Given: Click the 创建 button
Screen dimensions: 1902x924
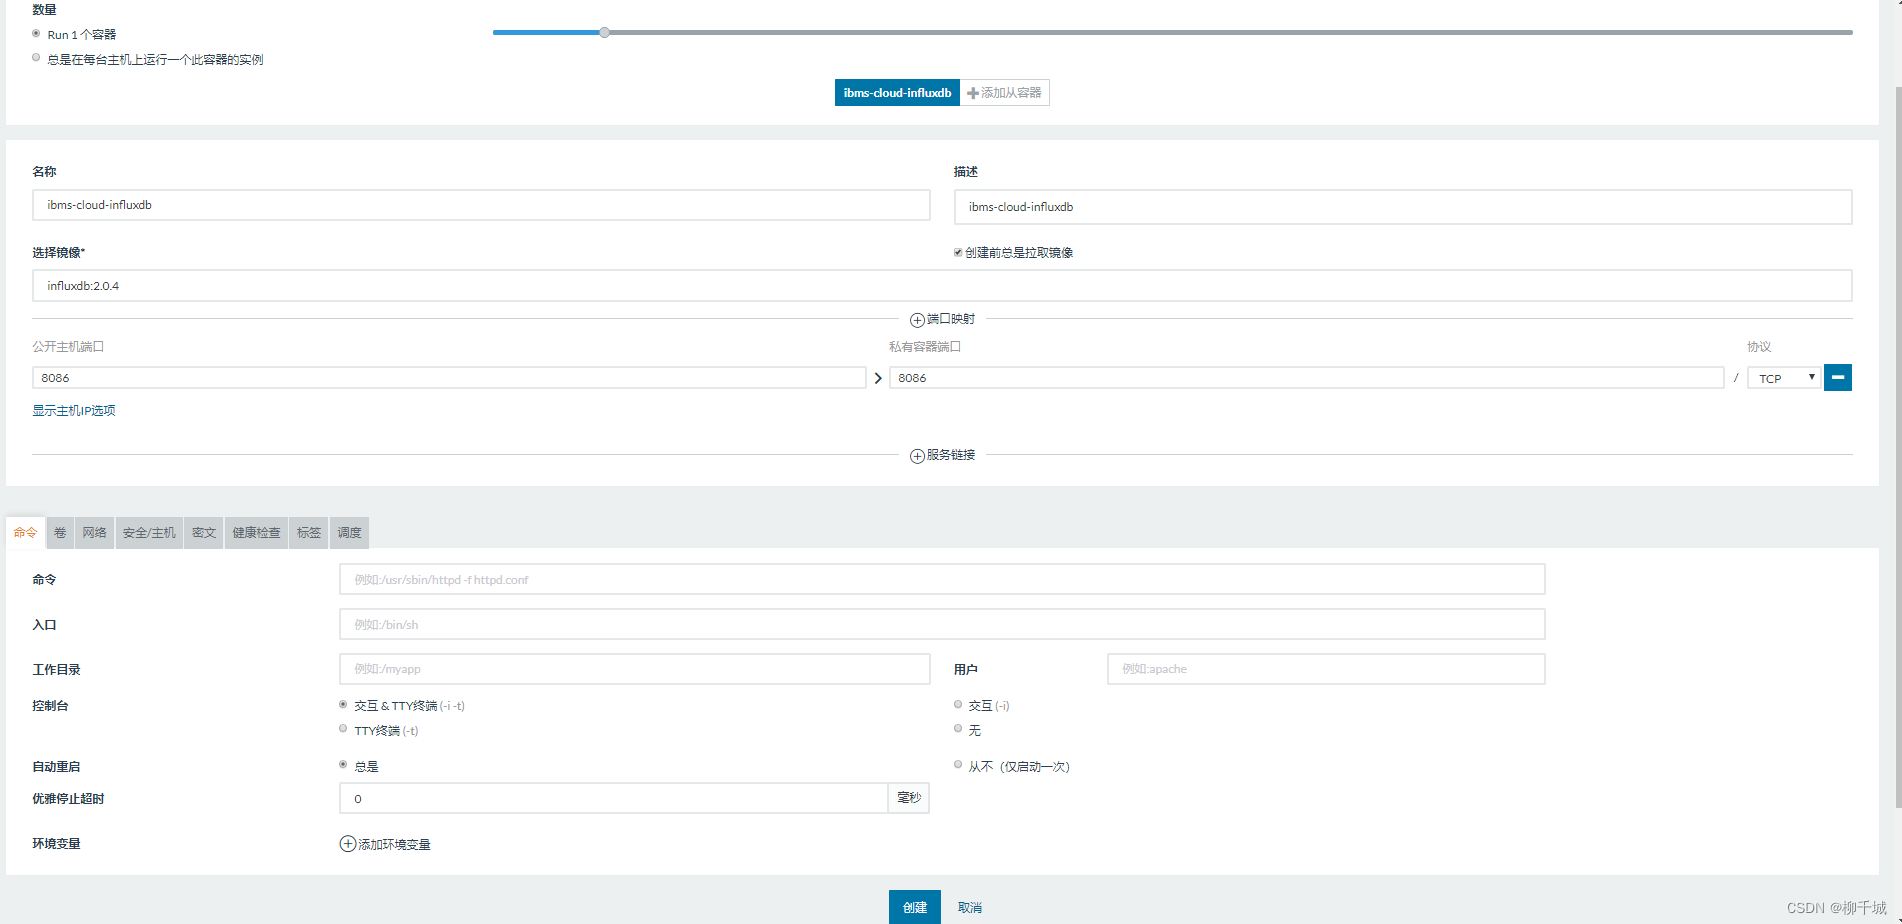Looking at the screenshot, I should tap(915, 907).
